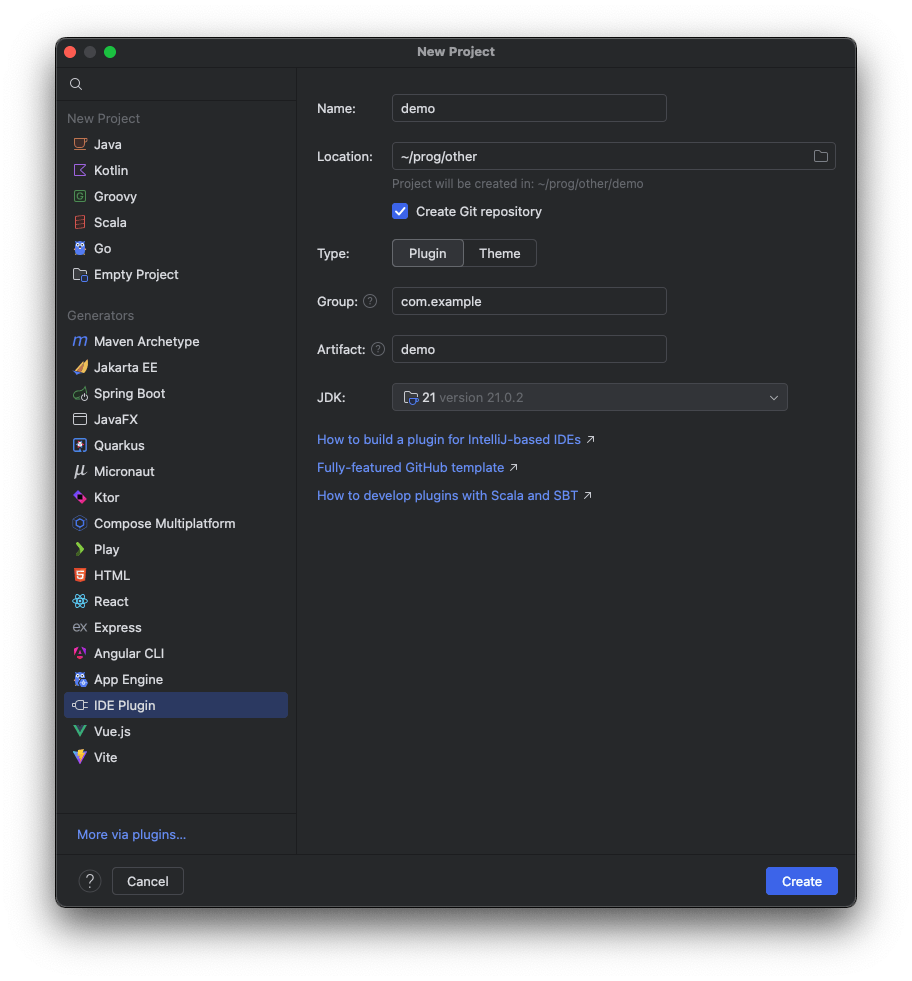
Task: Cancel the New Project dialog
Action: click(148, 881)
